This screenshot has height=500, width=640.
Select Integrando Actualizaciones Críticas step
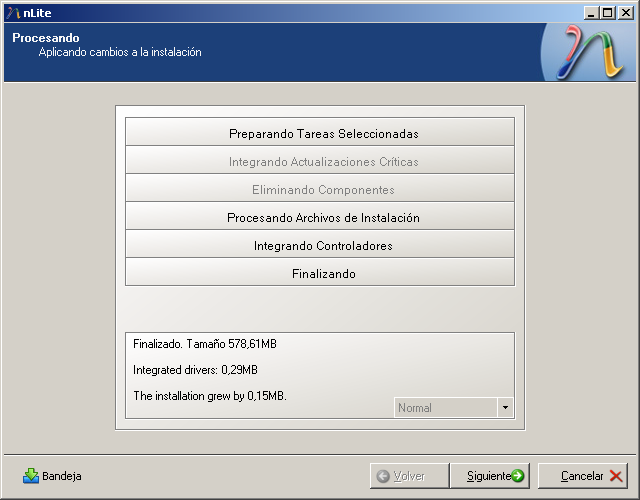pyautogui.click(x=320, y=160)
